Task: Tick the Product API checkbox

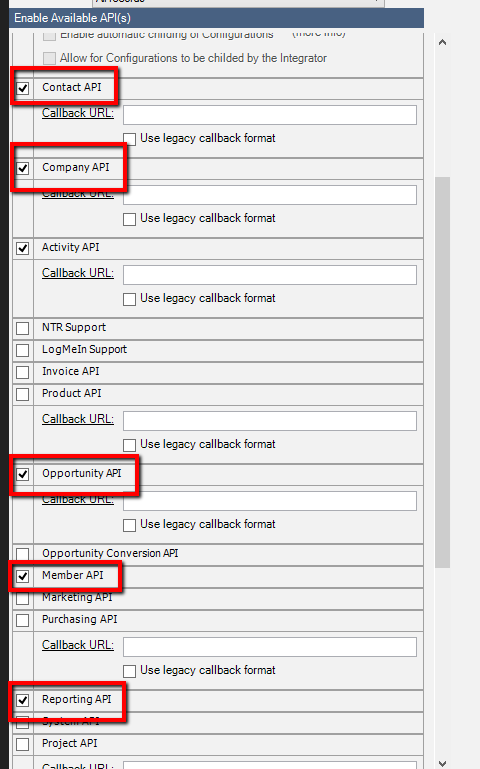Action: (23, 394)
